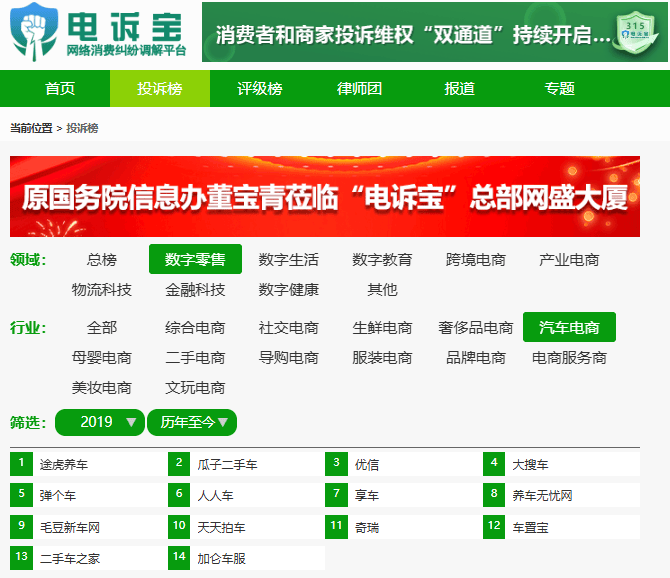The image size is (670, 578).
Task: Click the green 双通道 header banner
Action: 420,33
